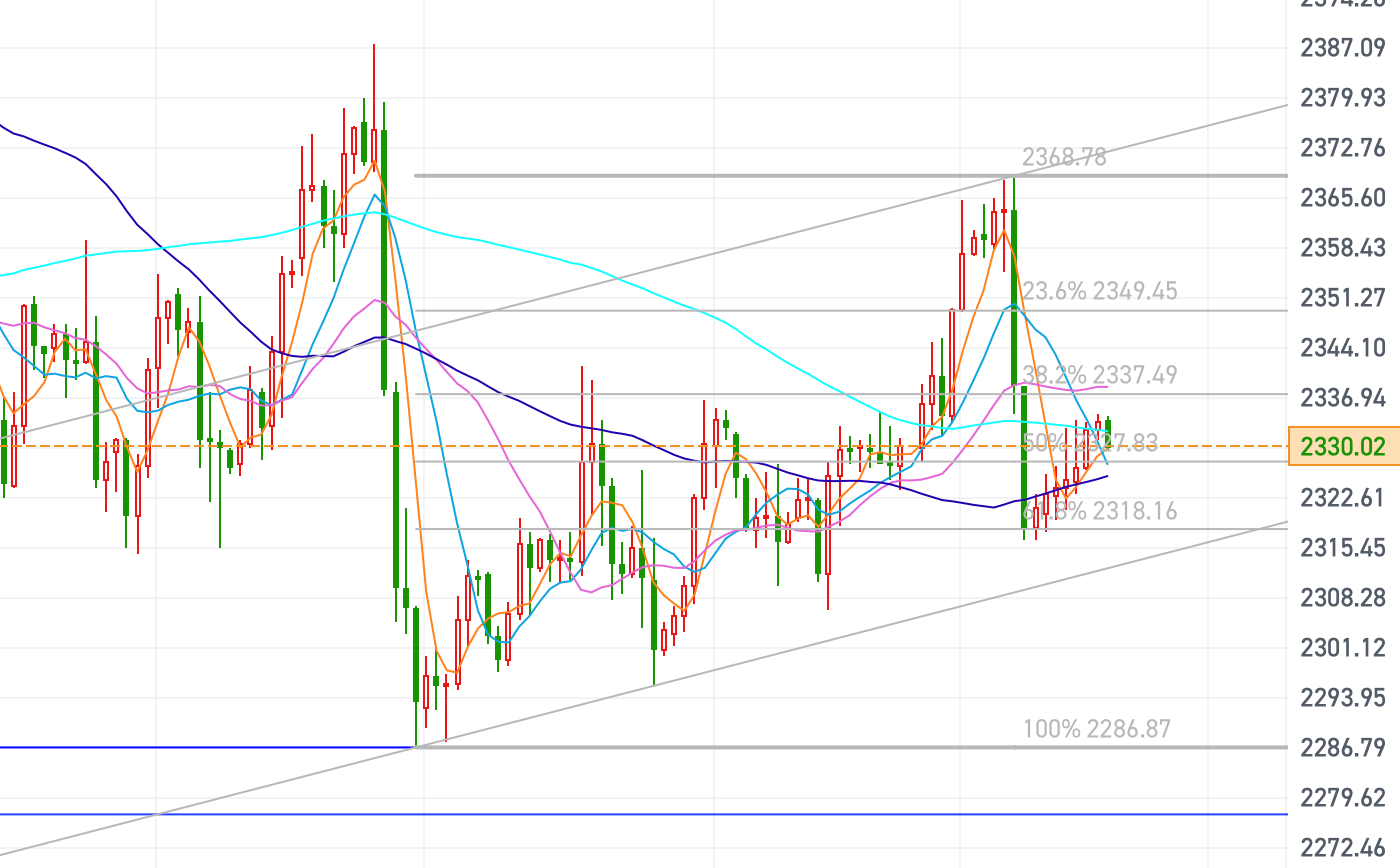Click the 2372.76 price axis value
Viewport: 1400px width, 868px height.
pos(1343,148)
